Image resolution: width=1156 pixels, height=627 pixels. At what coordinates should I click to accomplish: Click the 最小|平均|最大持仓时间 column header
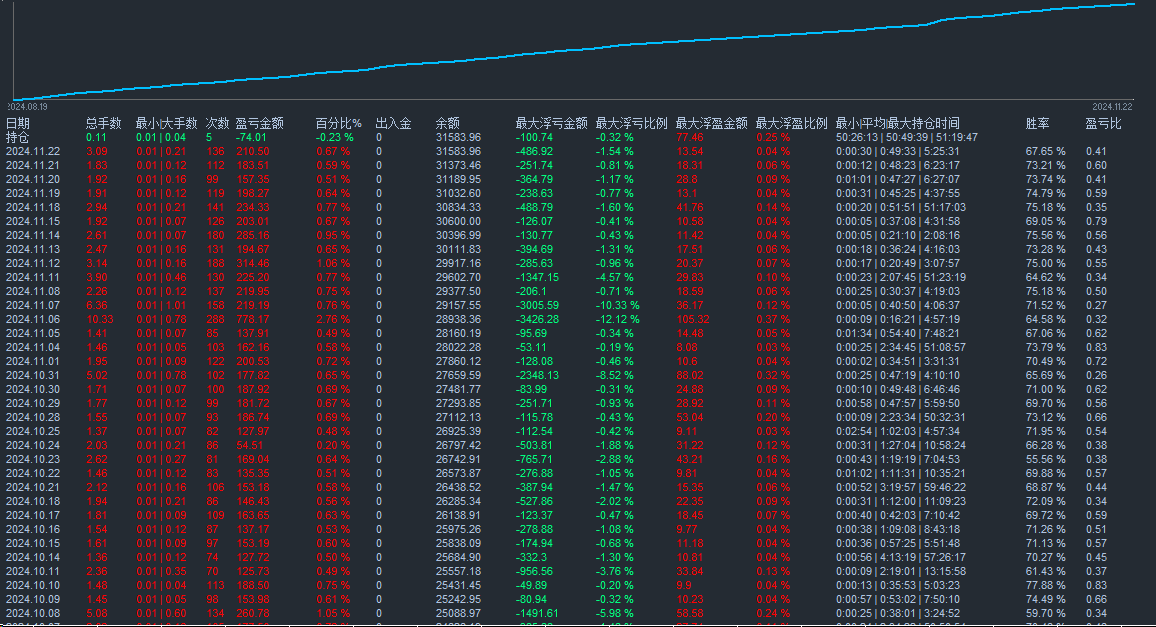898,123
